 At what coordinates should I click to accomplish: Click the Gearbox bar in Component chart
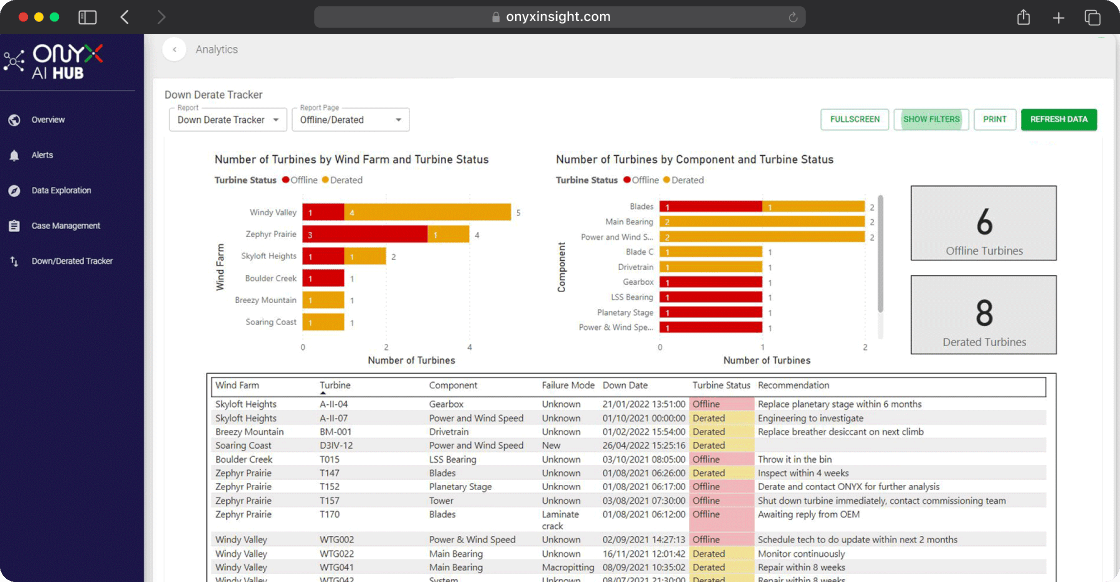point(711,282)
